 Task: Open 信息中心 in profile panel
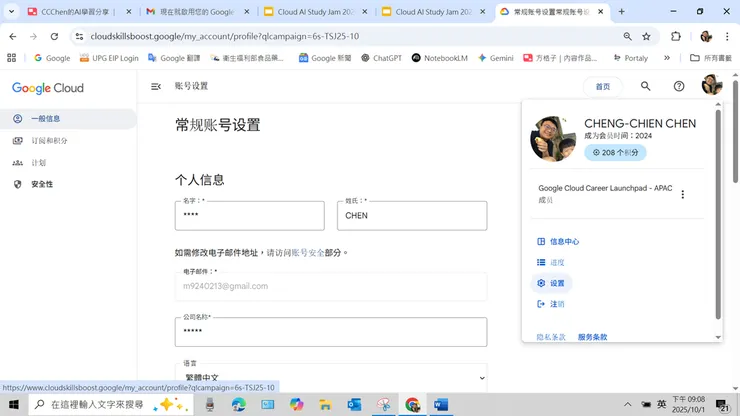coord(558,241)
